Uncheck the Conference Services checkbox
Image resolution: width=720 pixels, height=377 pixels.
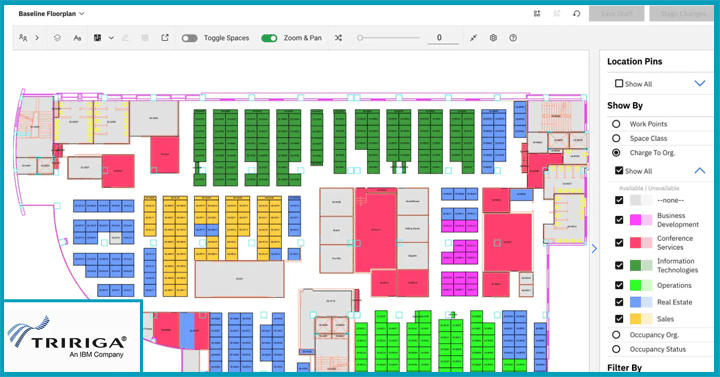[x=619, y=242]
